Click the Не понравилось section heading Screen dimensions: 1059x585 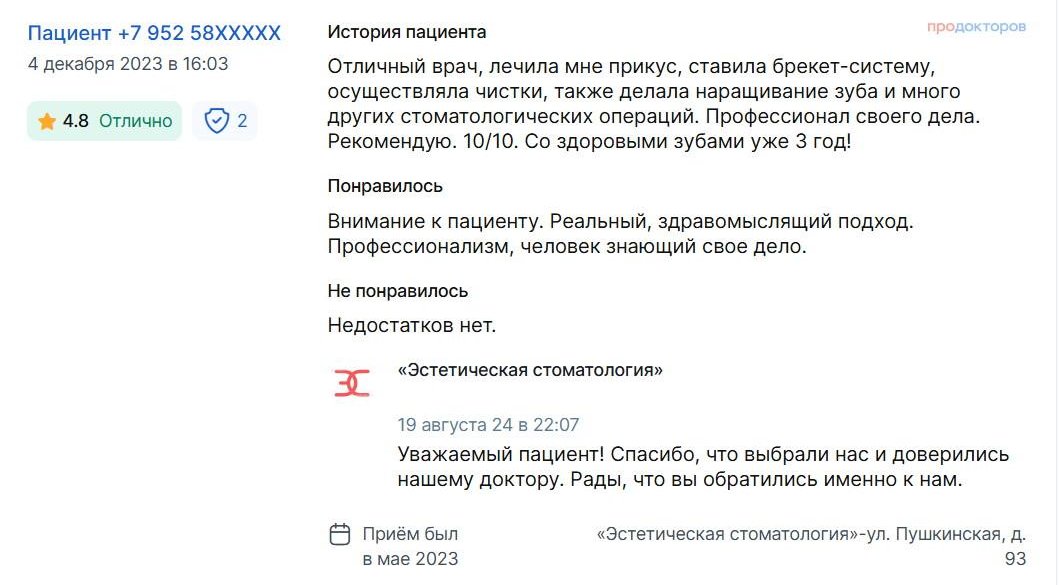point(398,291)
